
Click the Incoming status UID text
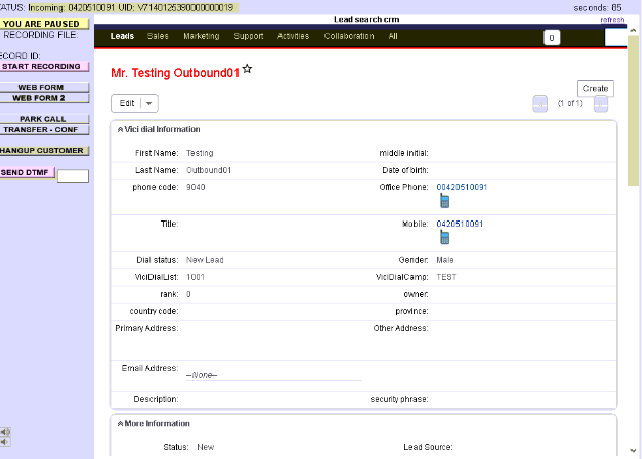coord(131,7)
